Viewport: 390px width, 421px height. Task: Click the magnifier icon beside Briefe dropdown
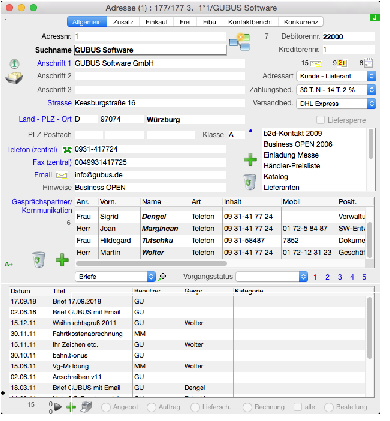point(162,276)
